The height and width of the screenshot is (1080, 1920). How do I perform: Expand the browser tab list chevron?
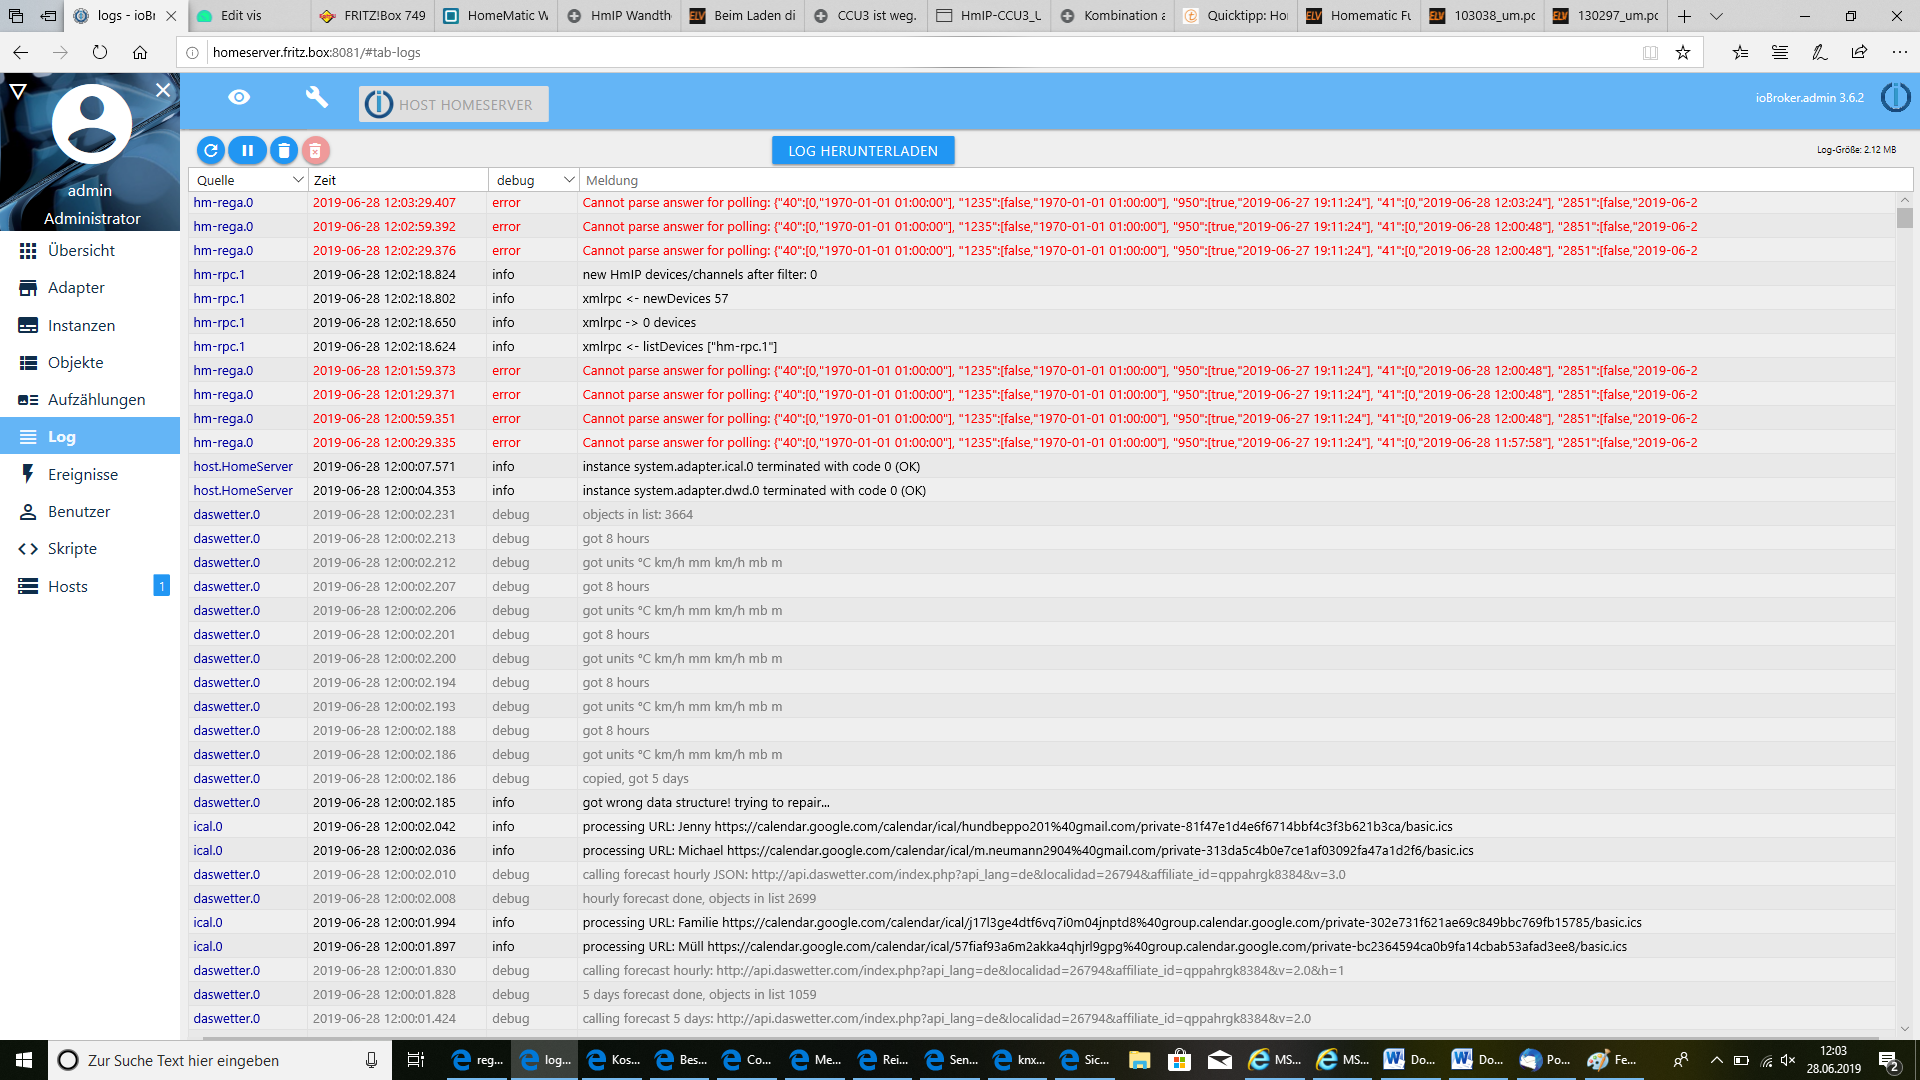(x=1716, y=16)
